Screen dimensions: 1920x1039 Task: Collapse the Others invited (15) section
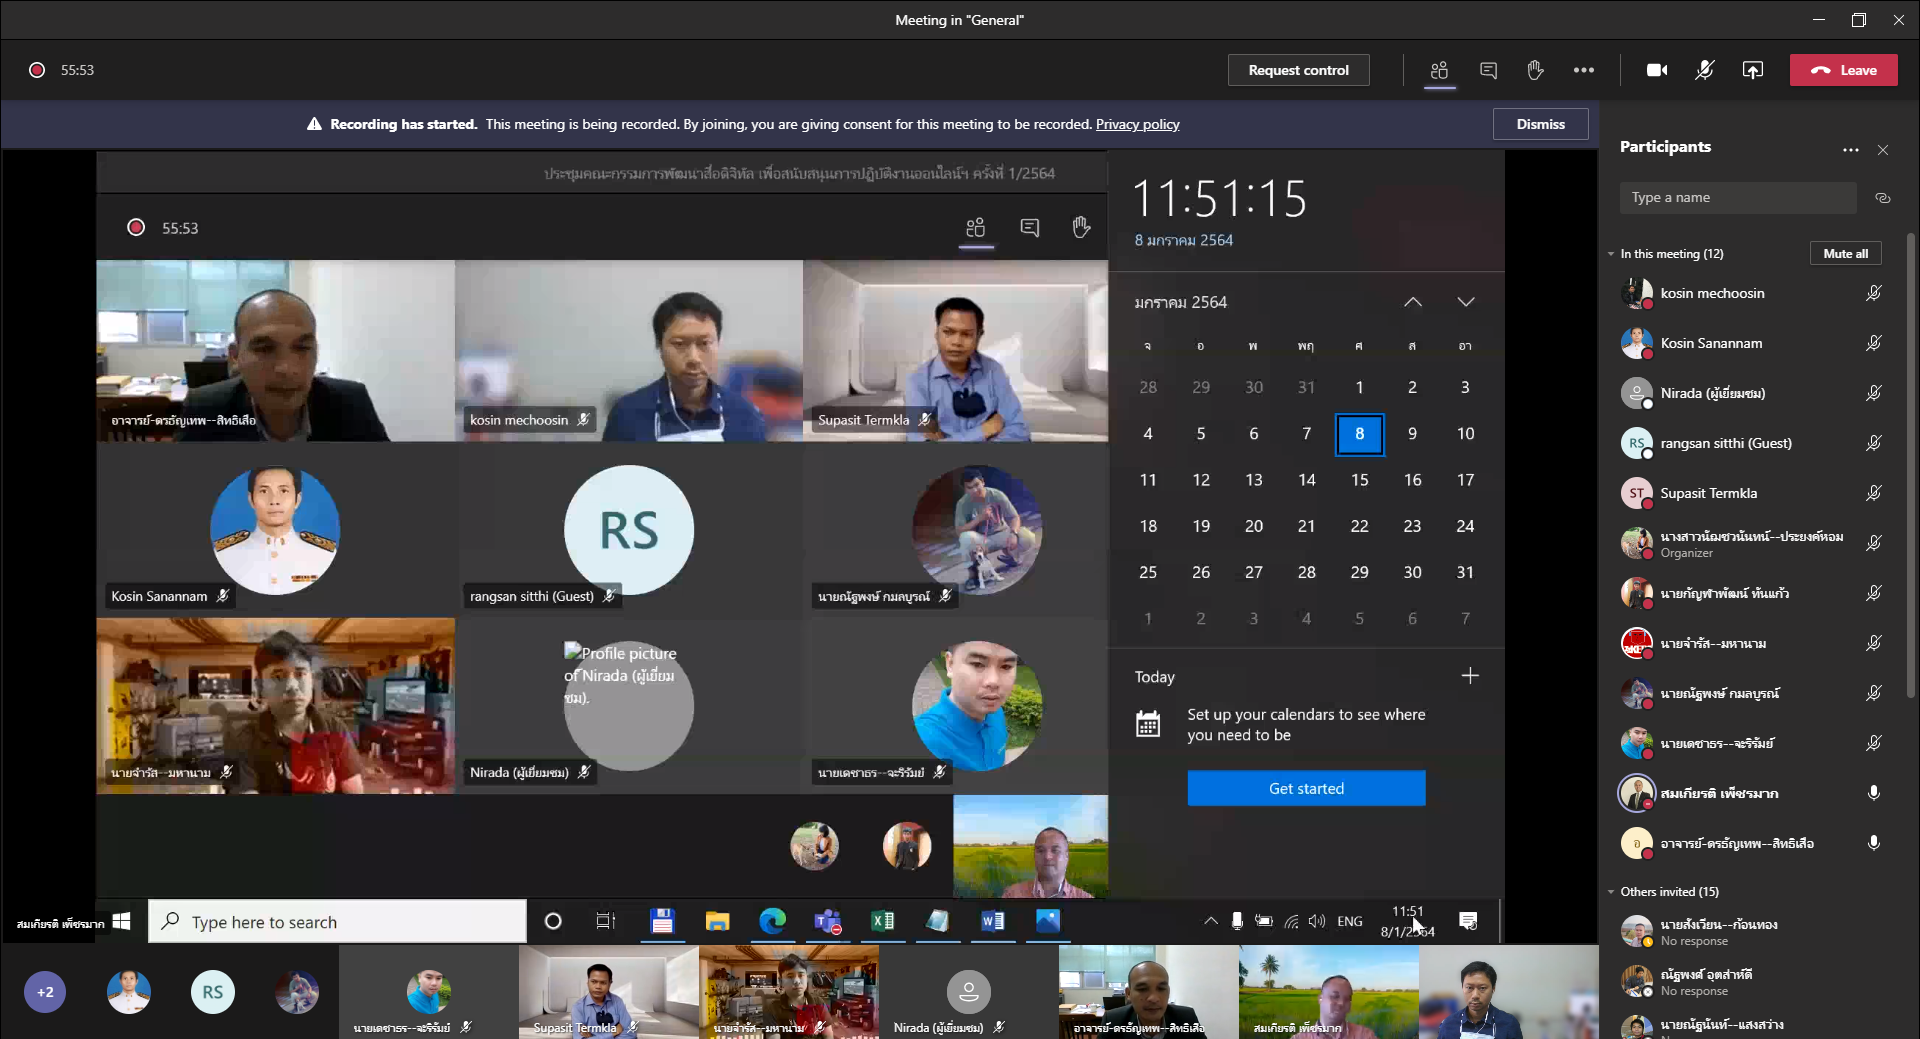click(x=1611, y=892)
